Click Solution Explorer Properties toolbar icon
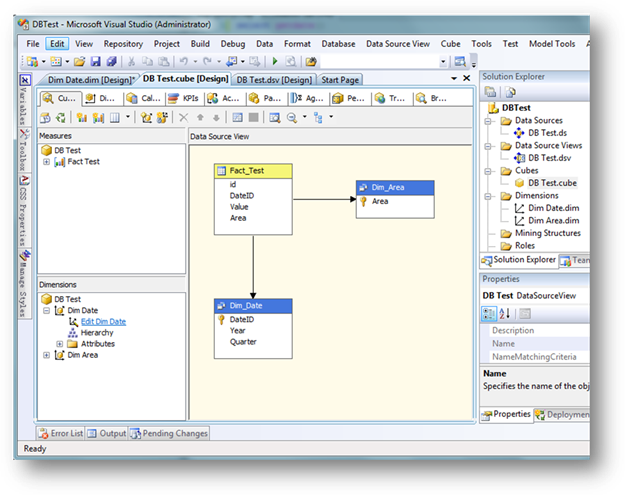Screen dimensions: 625x495 click(x=490, y=92)
